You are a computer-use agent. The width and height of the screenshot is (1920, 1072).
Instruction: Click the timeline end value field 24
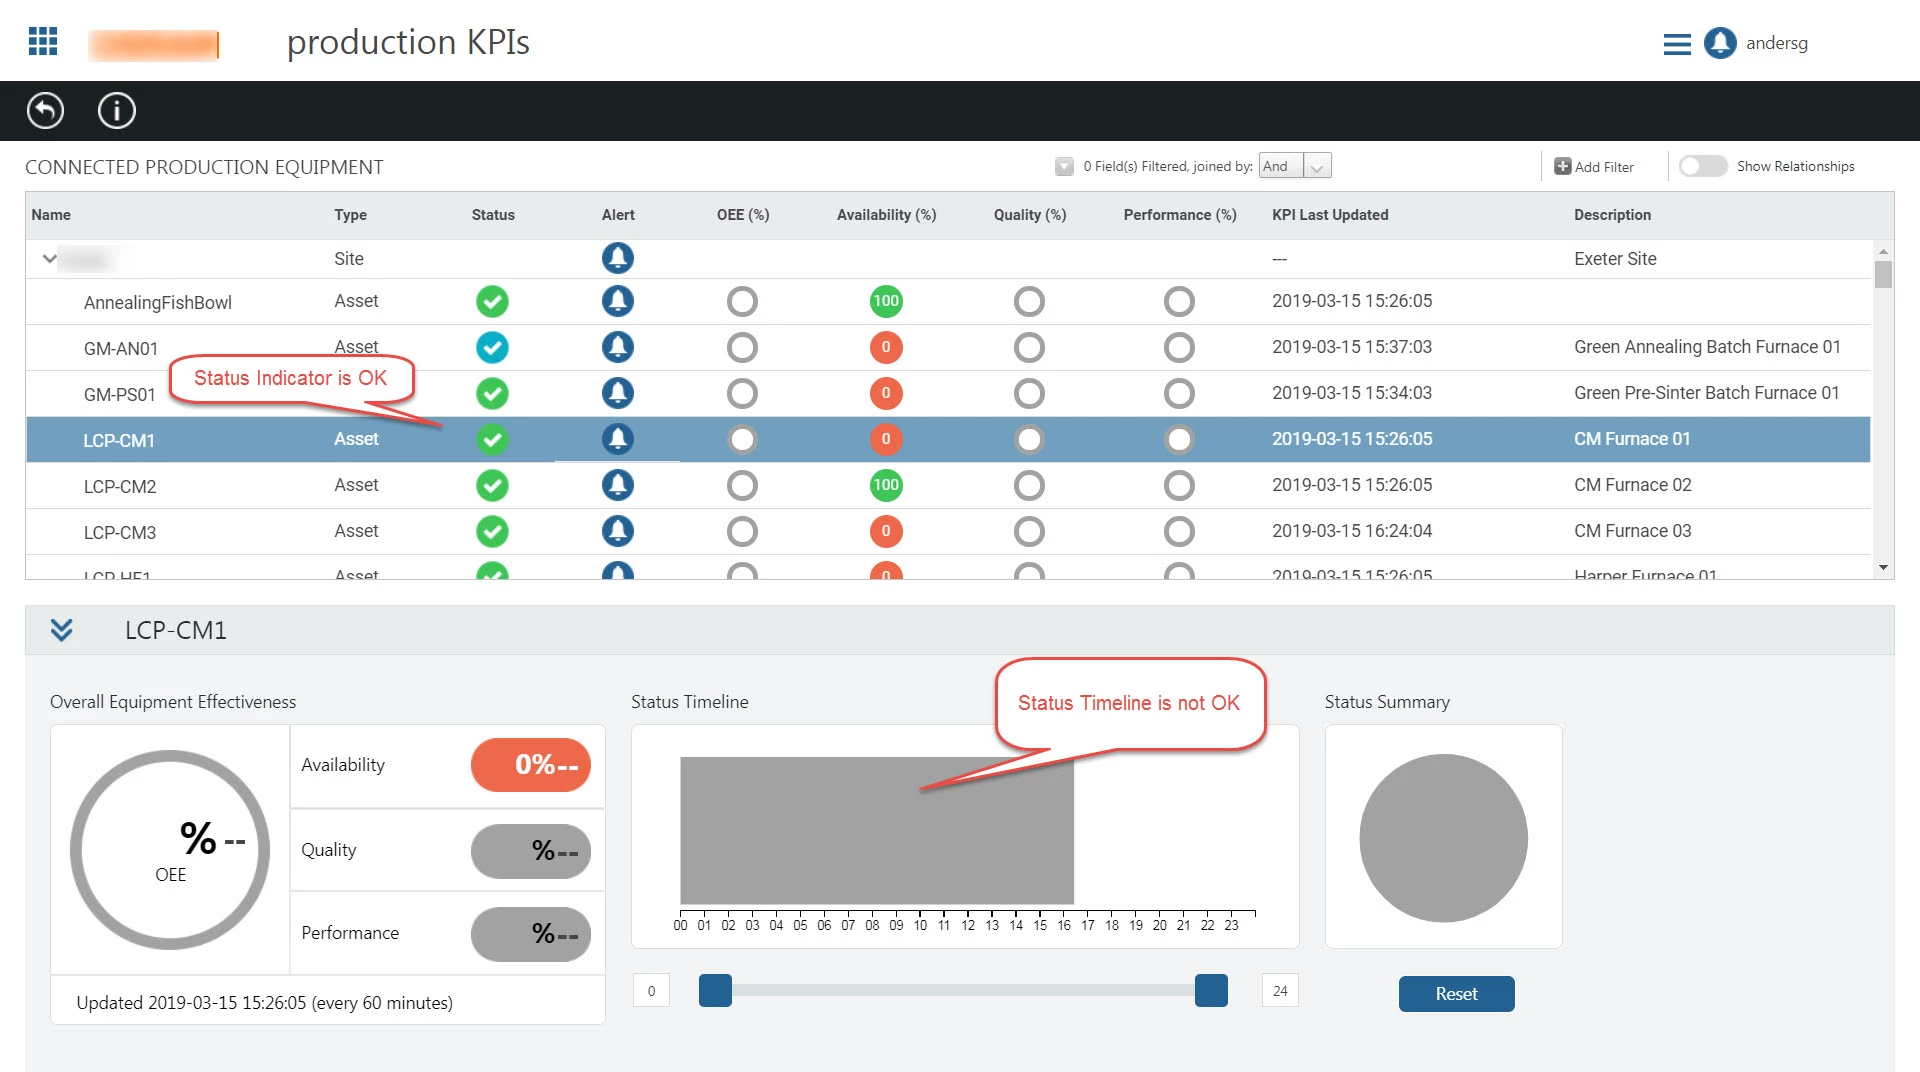1280,991
